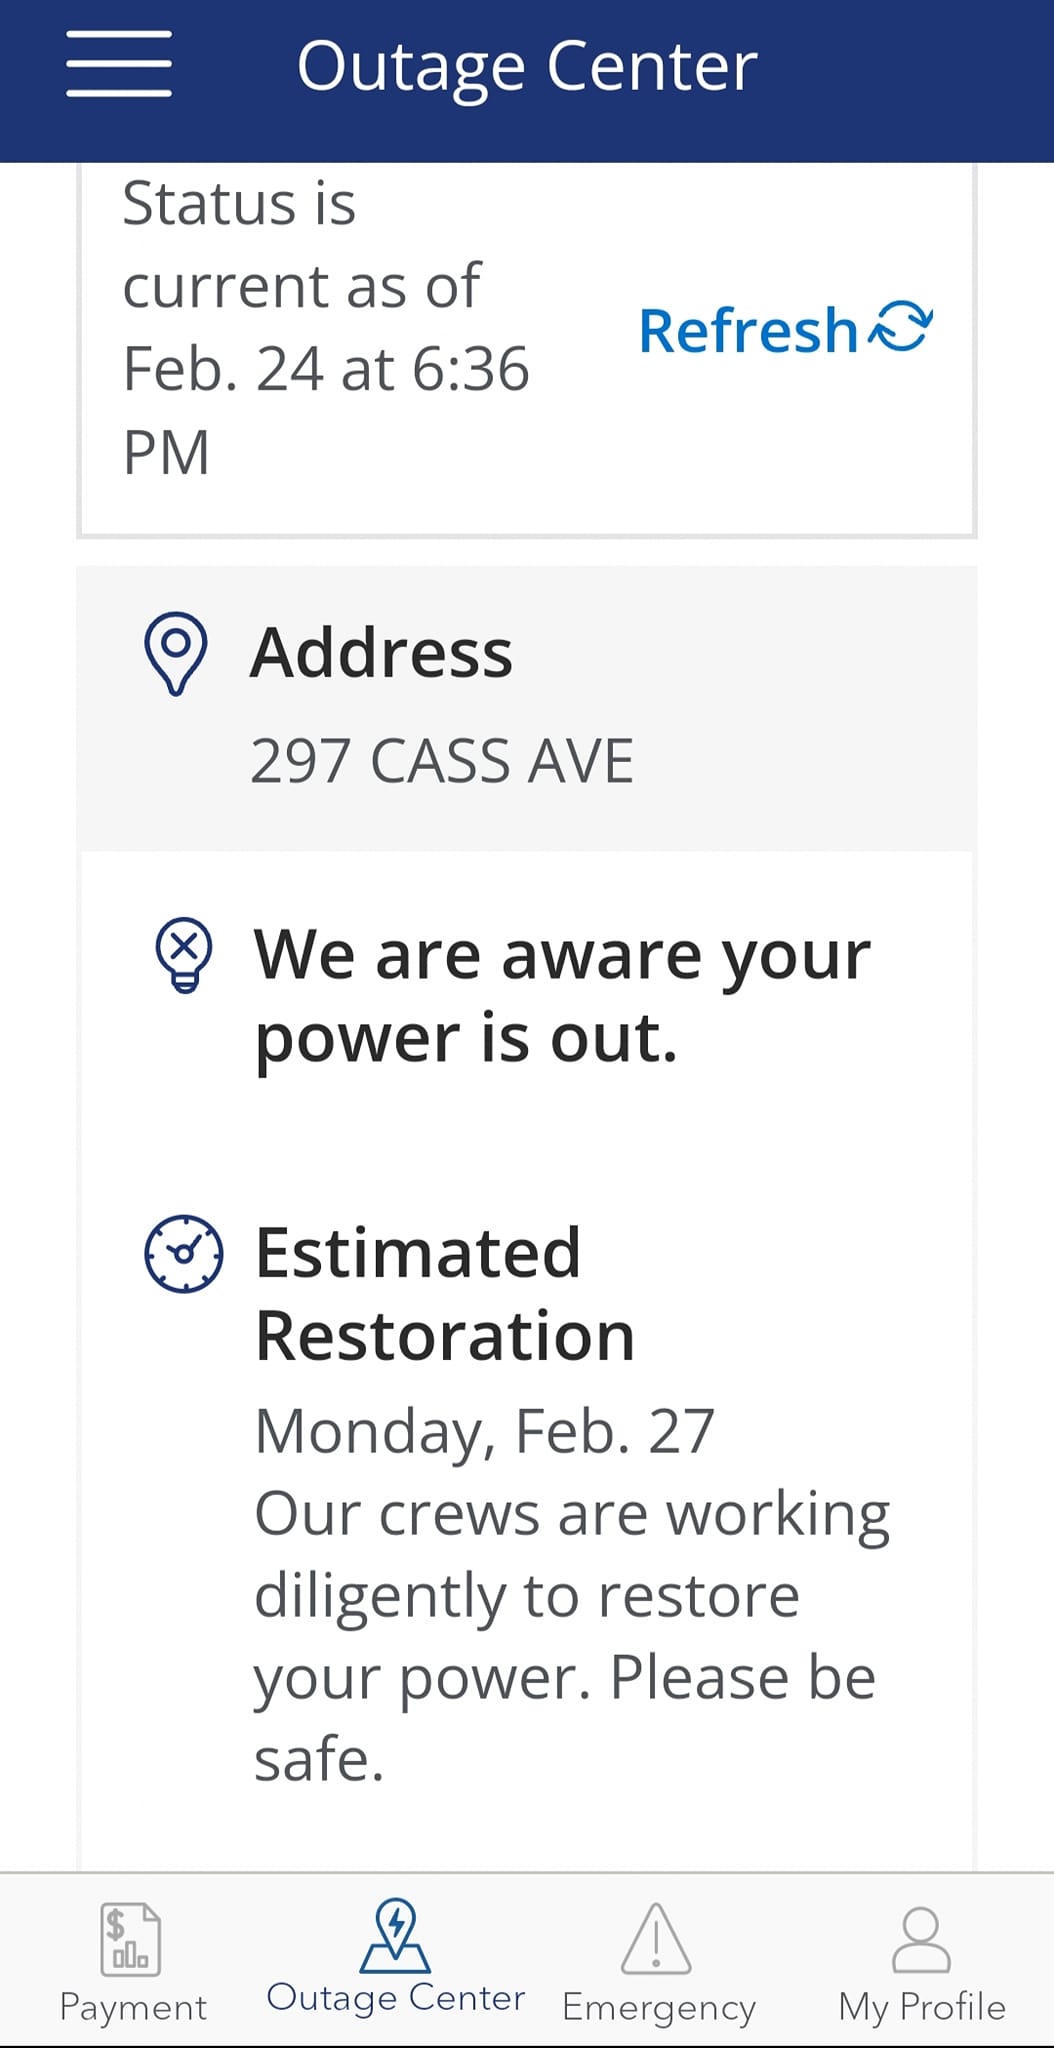Click the Outage Center map icon
The image size is (1054, 2048).
(x=395, y=1935)
